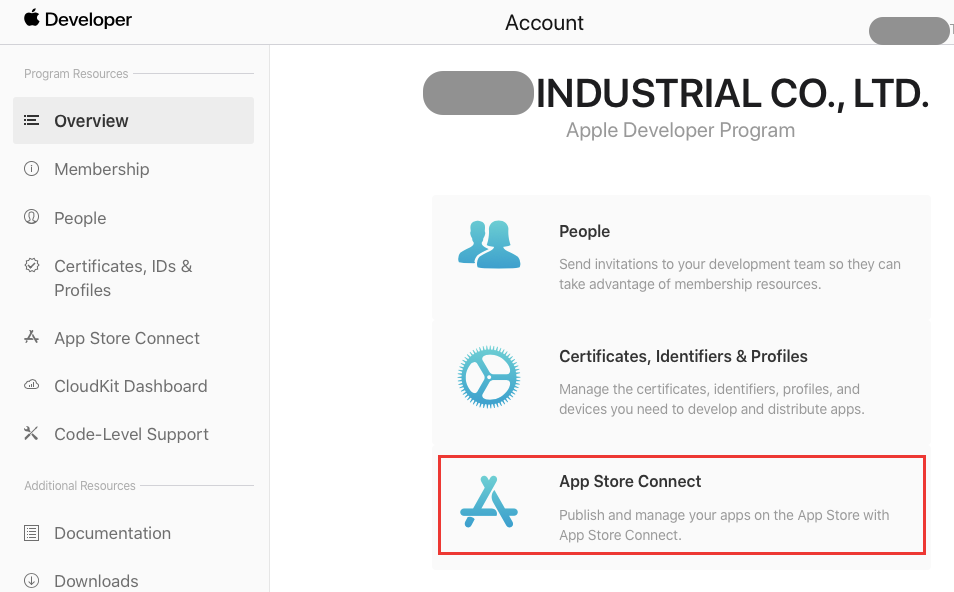The width and height of the screenshot is (954, 592).
Task: Click the Code-Level Support tools icon
Action: (x=31, y=433)
